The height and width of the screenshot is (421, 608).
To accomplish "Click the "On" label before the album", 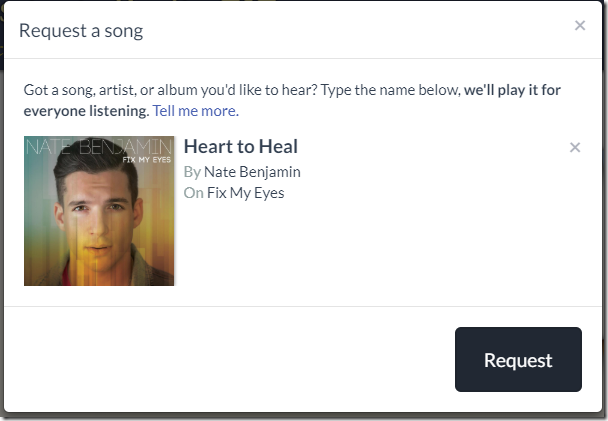I will [193, 193].
